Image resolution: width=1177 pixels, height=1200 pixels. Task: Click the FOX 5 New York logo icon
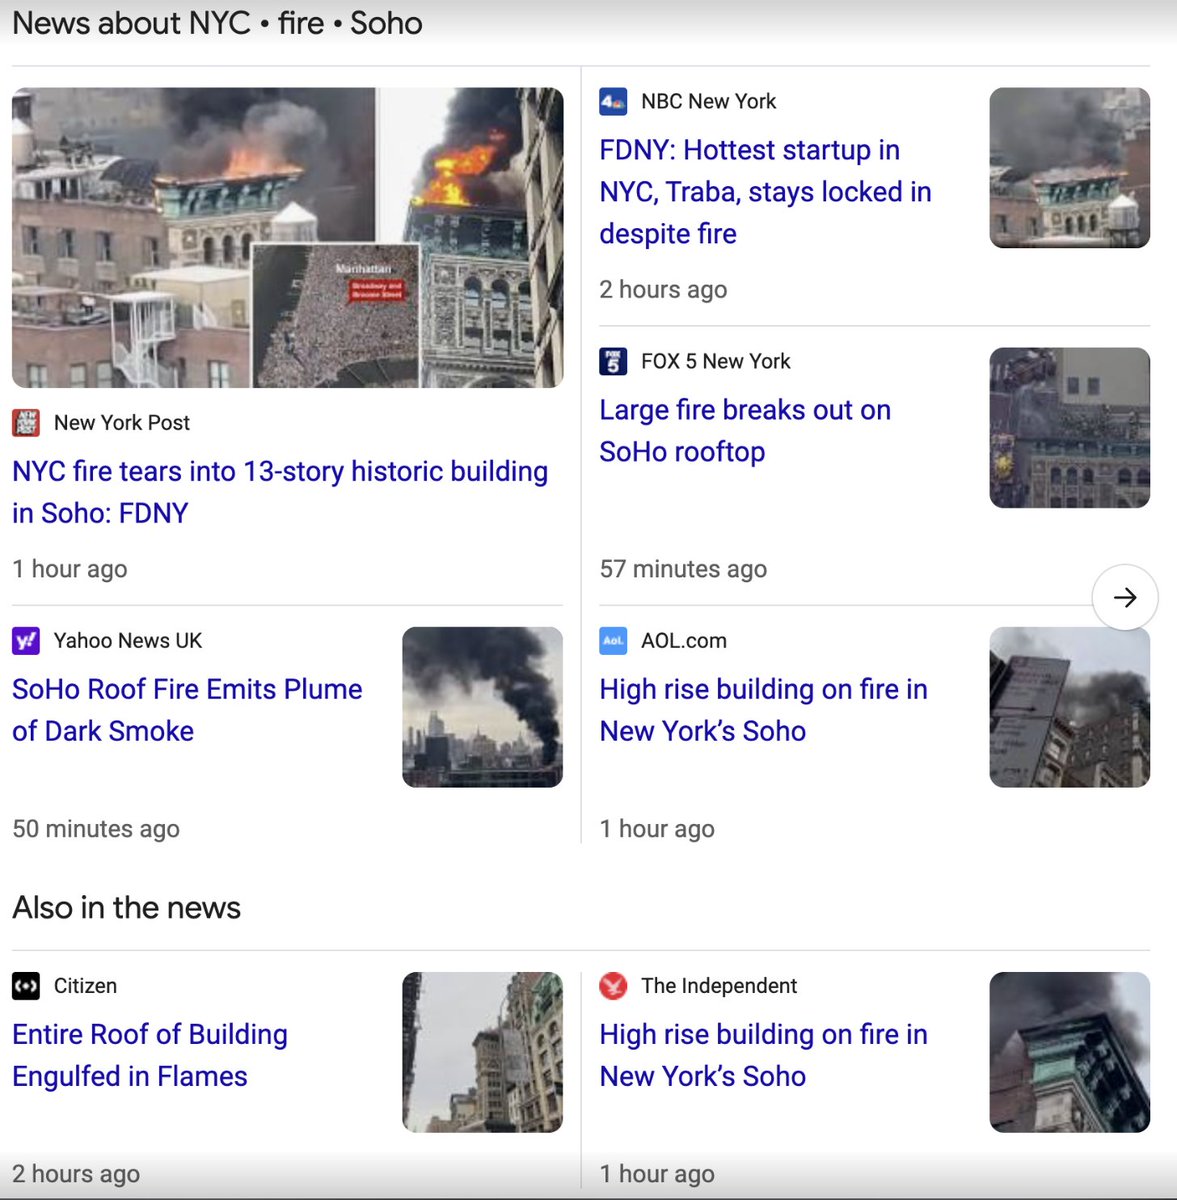click(x=613, y=361)
